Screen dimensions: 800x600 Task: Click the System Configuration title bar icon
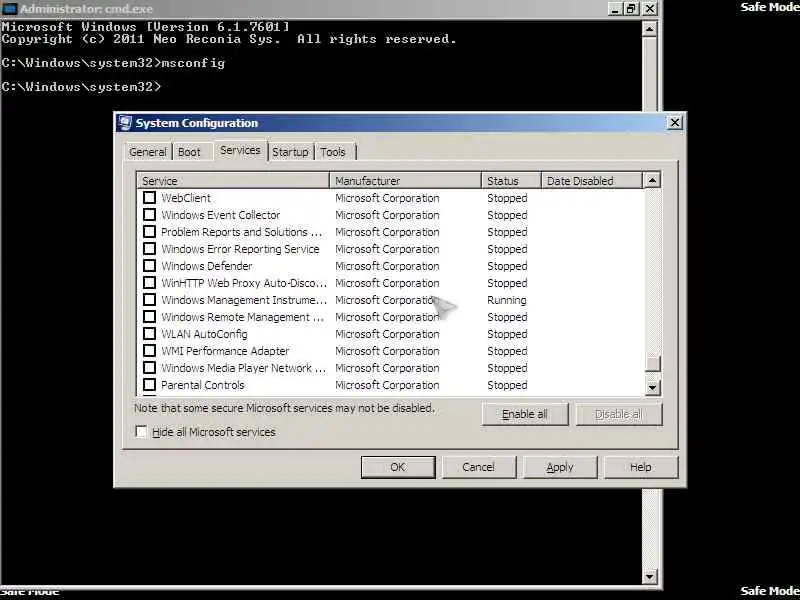(125, 123)
